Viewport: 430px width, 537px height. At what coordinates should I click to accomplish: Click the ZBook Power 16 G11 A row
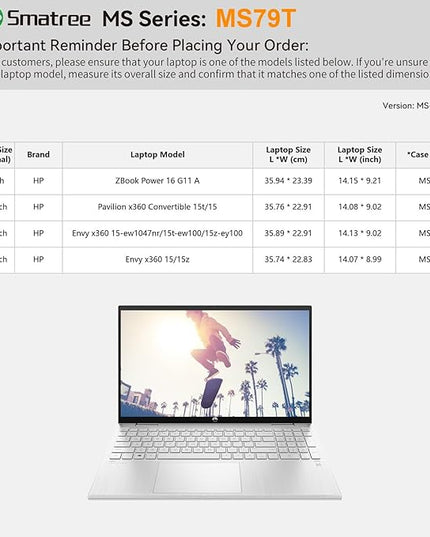(215, 181)
